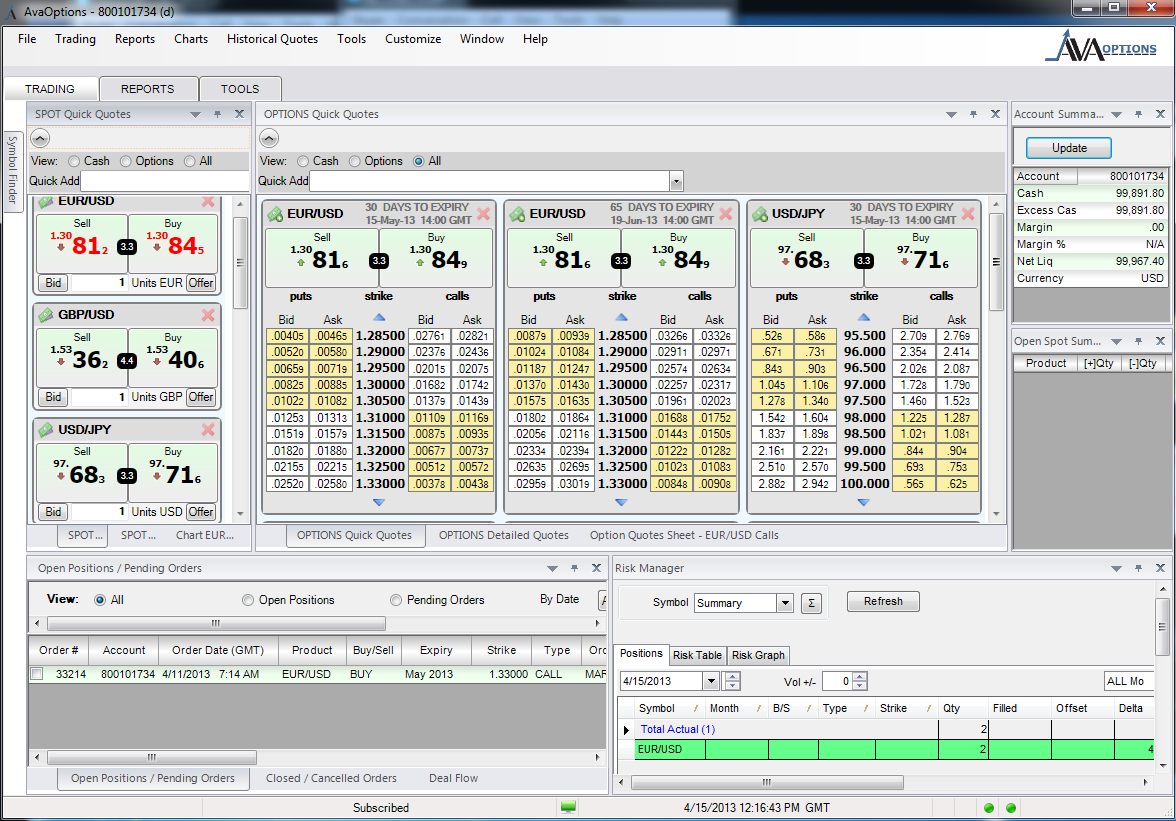Select Cash view in OPTIONS Quick Quotes
This screenshot has width=1176, height=821.
click(303, 161)
